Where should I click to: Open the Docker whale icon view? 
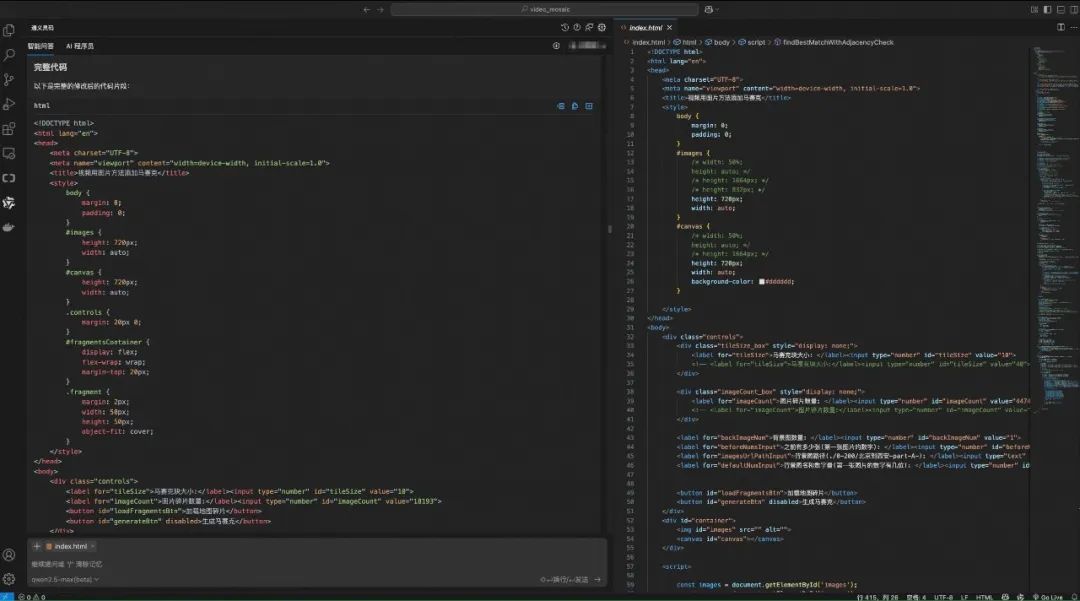9,227
